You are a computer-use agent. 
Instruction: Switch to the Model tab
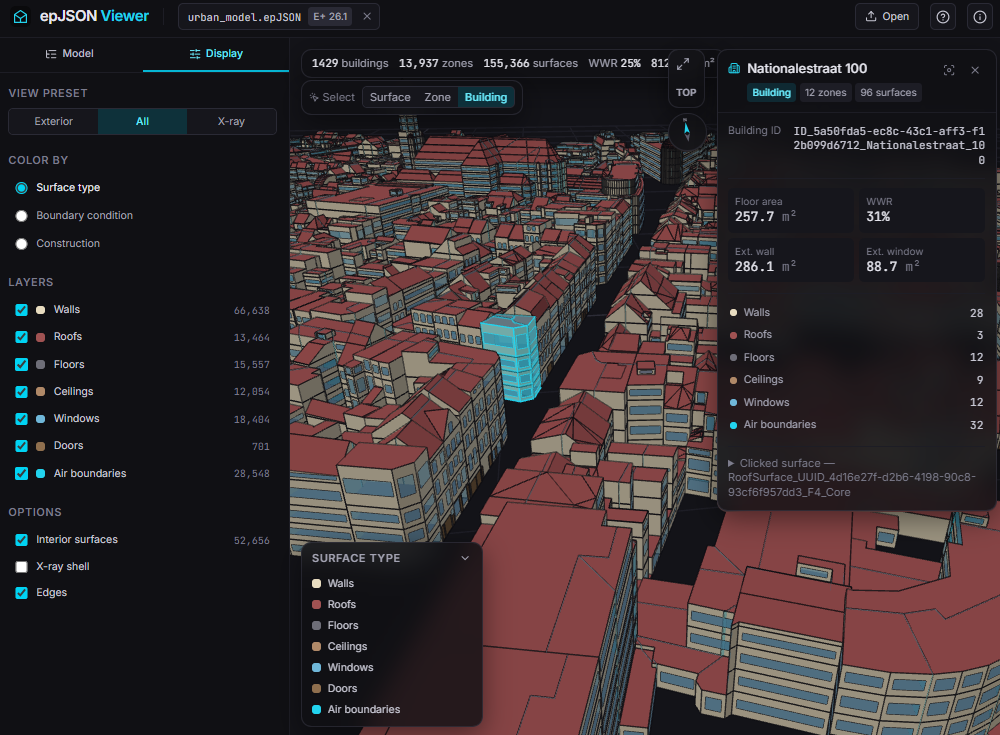[70, 54]
